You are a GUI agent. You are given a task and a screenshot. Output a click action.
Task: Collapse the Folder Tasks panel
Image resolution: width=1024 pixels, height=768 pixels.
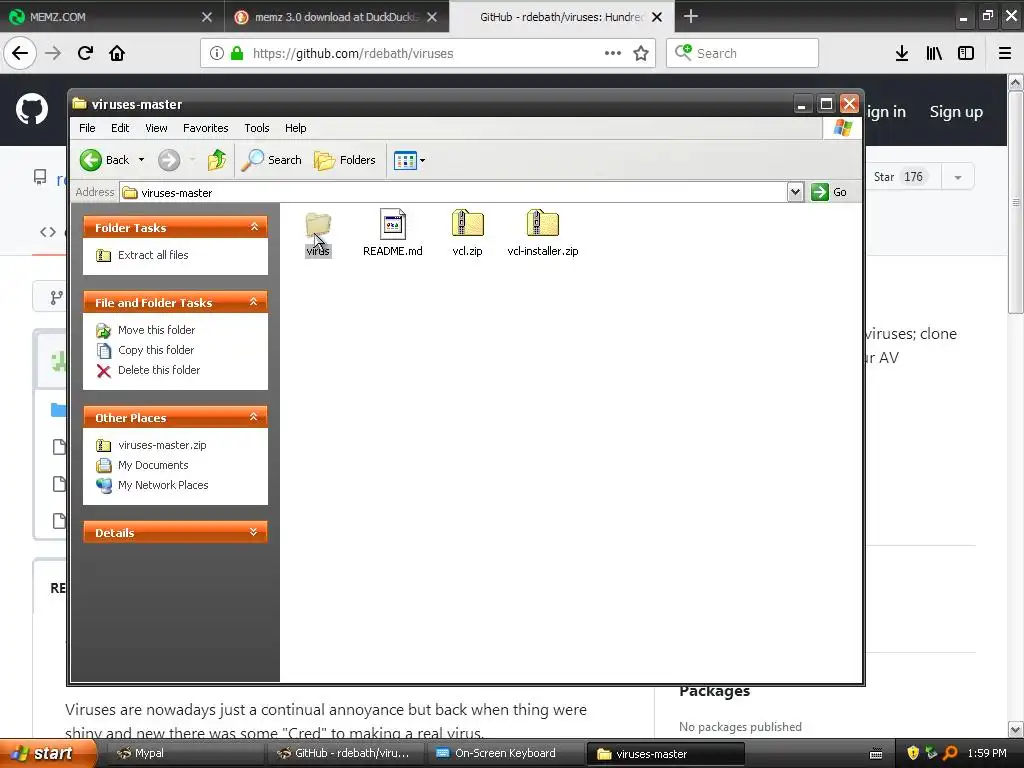[x=254, y=227]
